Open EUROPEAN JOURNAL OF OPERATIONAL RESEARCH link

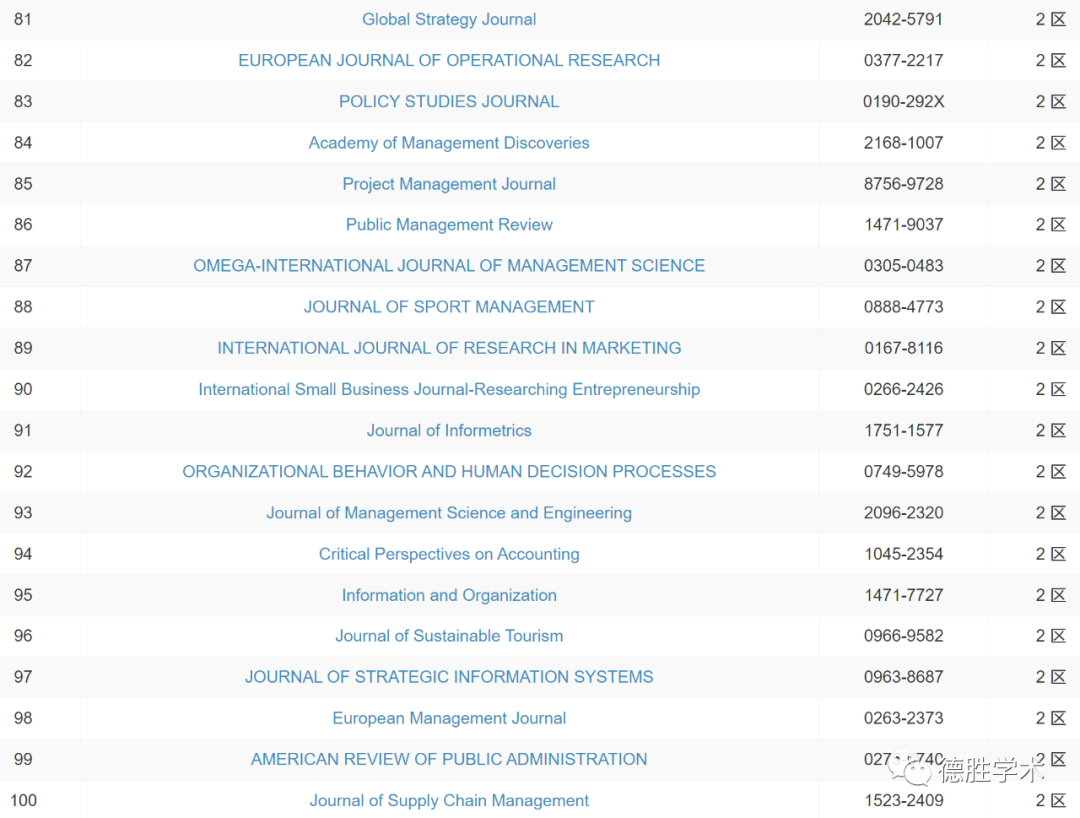[x=449, y=61]
